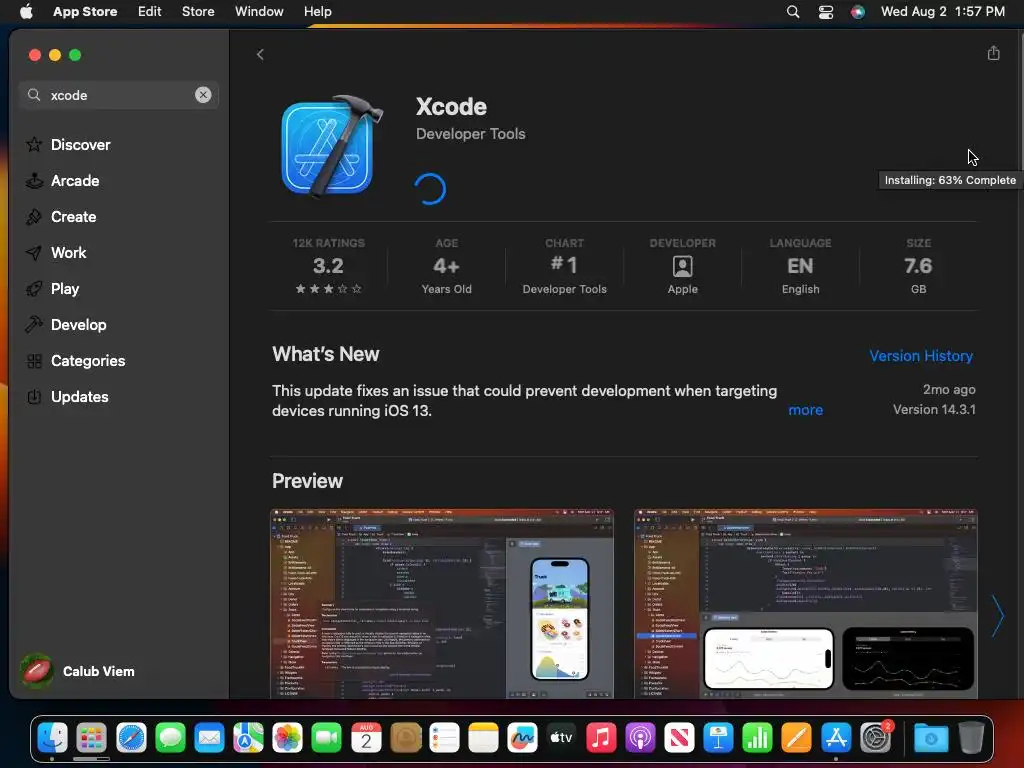This screenshot has height=768, width=1024.
Task: Open System Settings from the Dock
Action: 875,738
